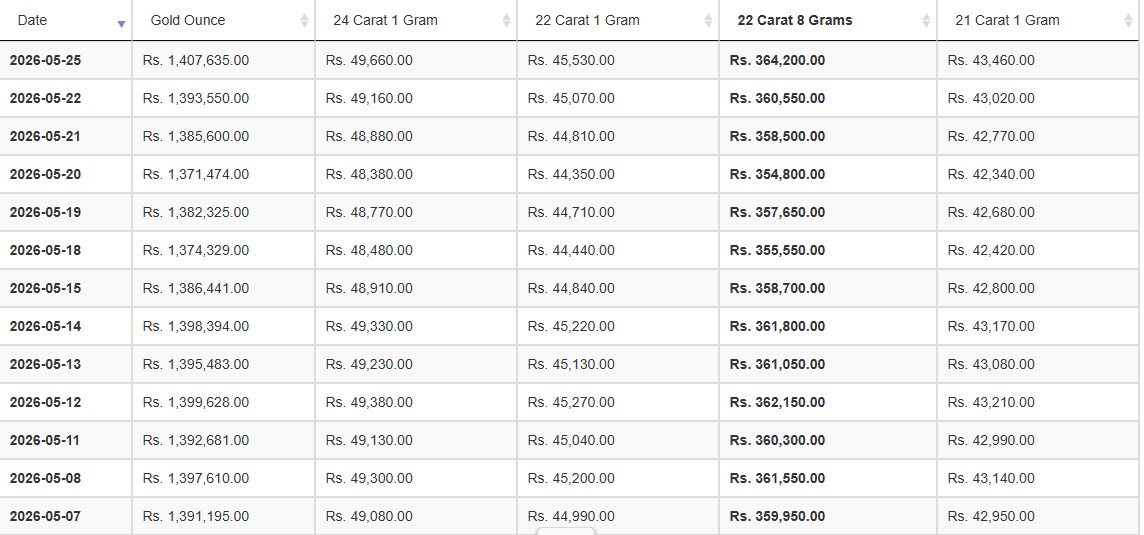Select the 24 Carat 1 Gram header text
Image resolution: width=1144 pixels, height=535 pixels.
click(385, 20)
